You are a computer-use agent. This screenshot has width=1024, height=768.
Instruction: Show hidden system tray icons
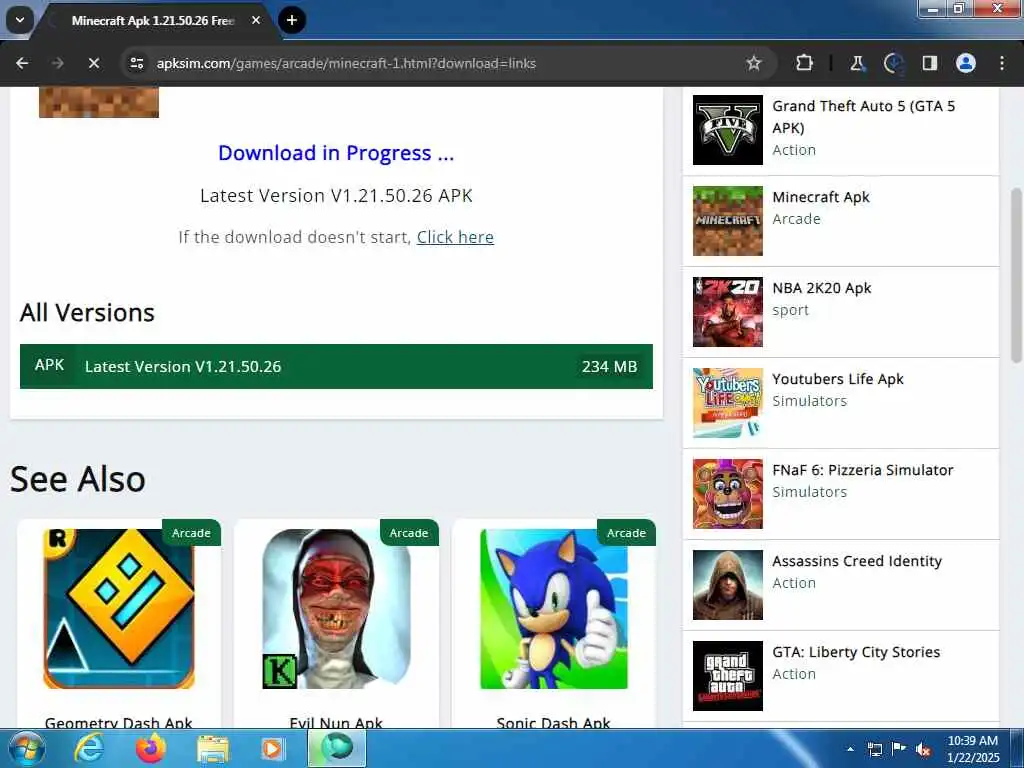coord(850,749)
